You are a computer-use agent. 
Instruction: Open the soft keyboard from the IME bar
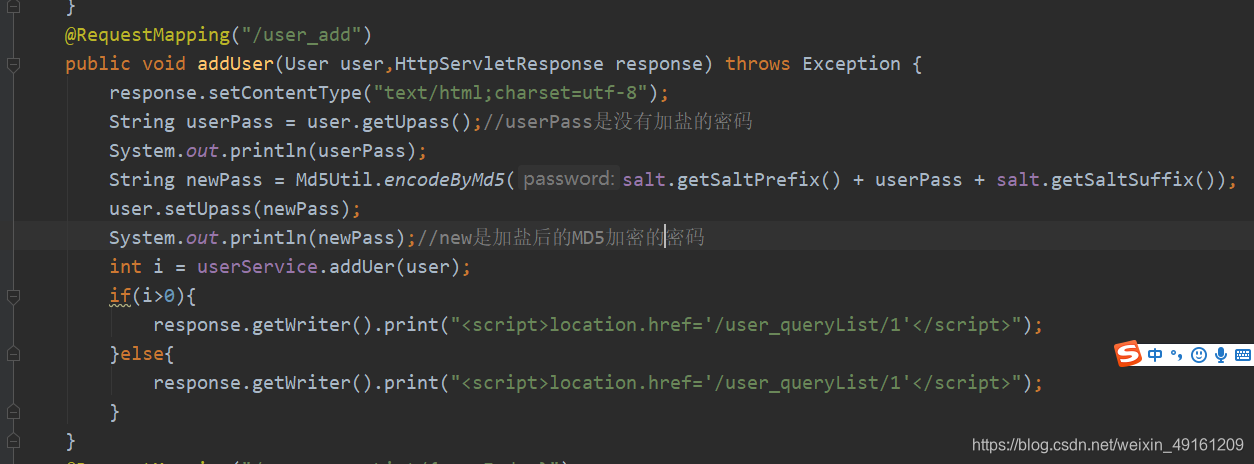(x=1243, y=355)
